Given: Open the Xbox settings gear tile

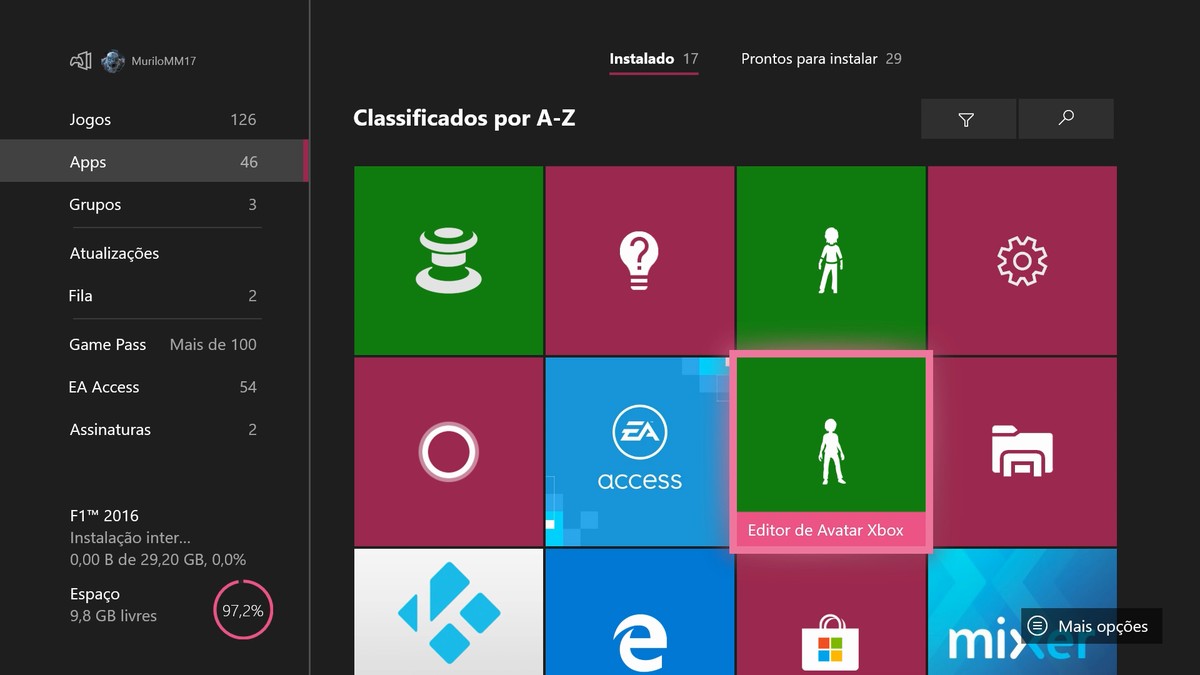Looking at the screenshot, I should pyautogui.click(x=1021, y=260).
